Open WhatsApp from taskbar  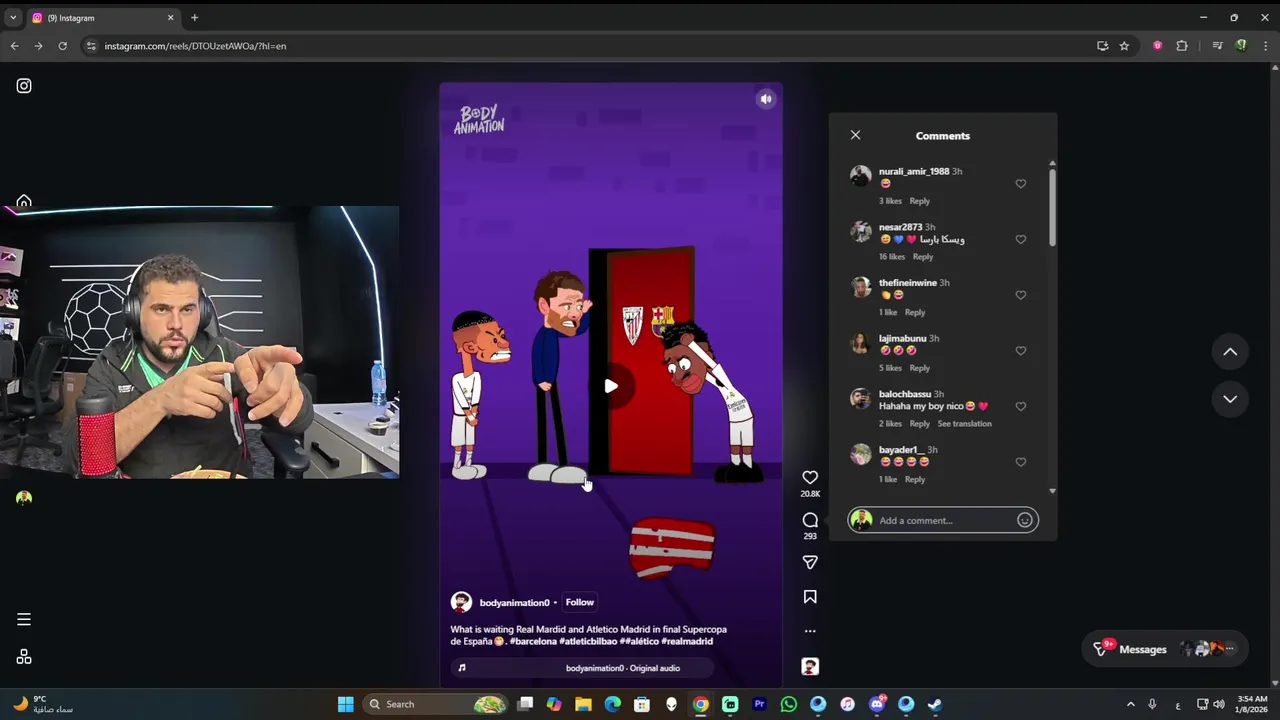click(789, 704)
